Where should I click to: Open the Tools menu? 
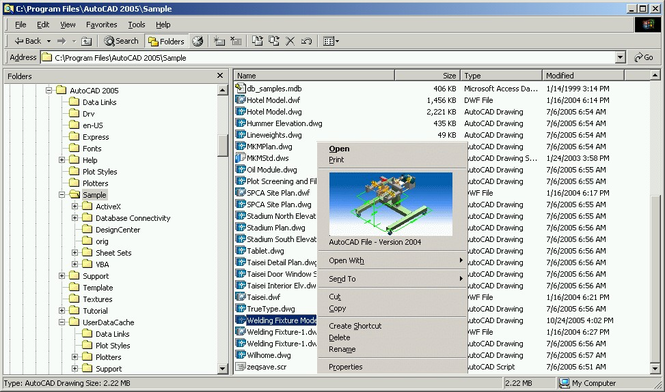coord(137,25)
